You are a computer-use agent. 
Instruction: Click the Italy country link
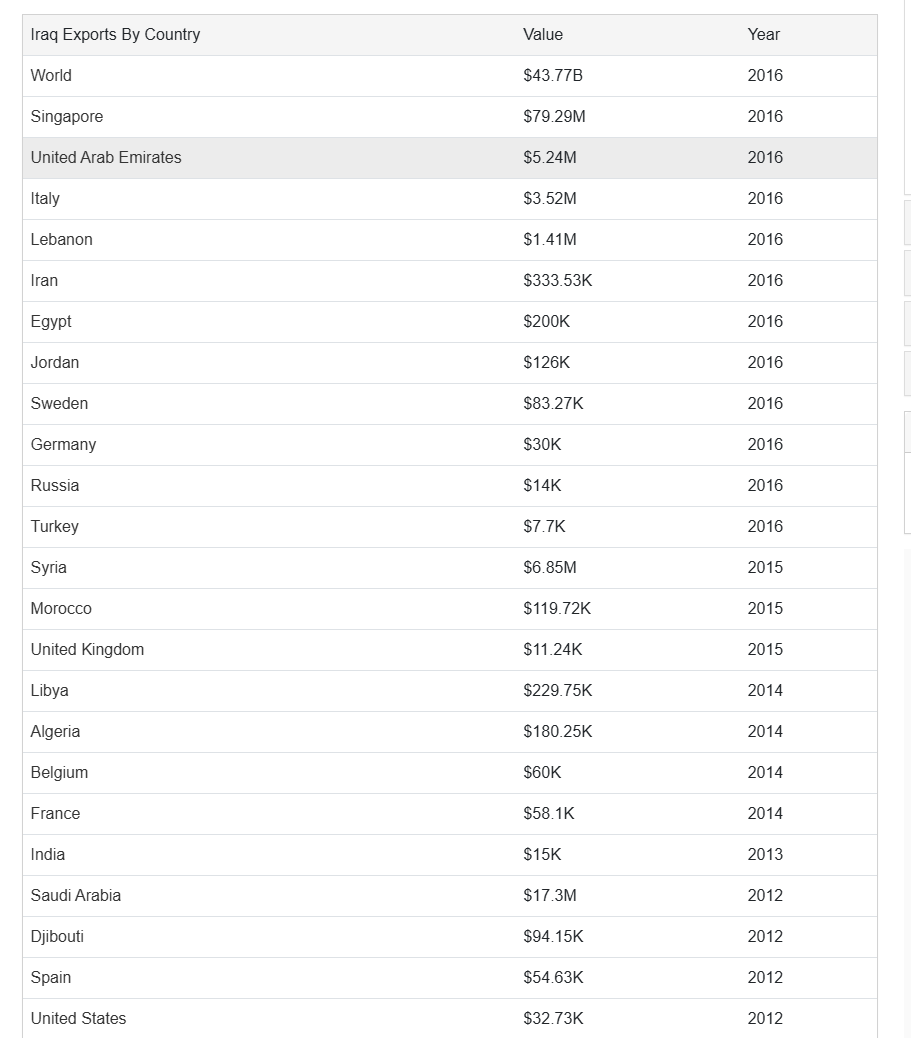click(x=45, y=199)
